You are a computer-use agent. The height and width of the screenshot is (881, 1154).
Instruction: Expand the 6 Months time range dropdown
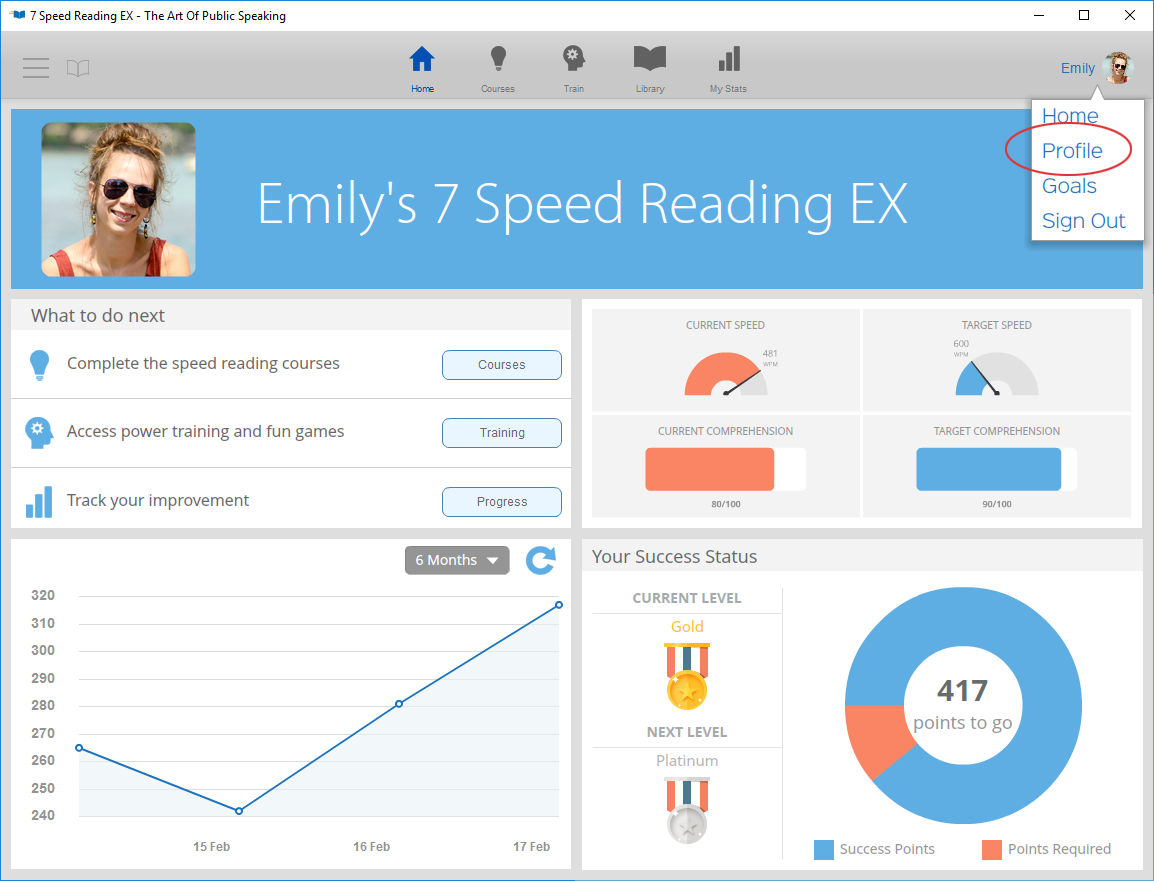tap(457, 560)
